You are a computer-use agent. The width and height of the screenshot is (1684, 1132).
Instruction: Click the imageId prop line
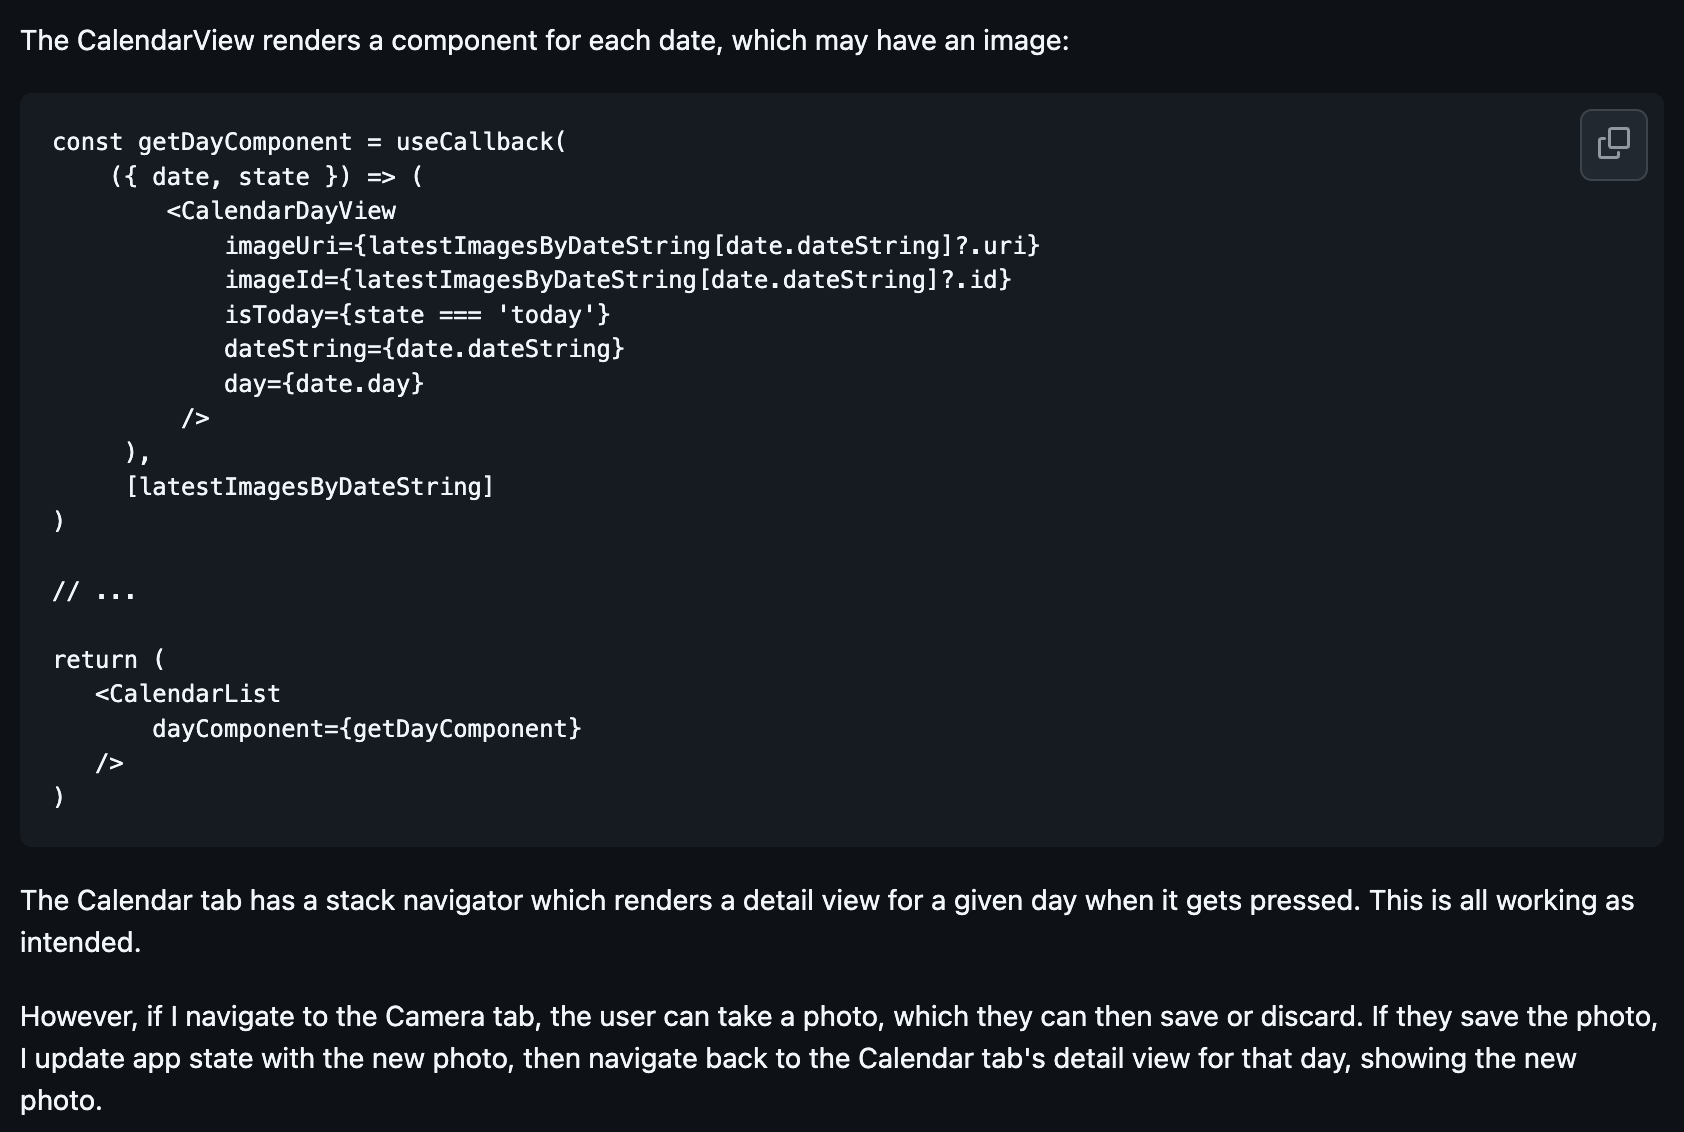tap(617, 280)
